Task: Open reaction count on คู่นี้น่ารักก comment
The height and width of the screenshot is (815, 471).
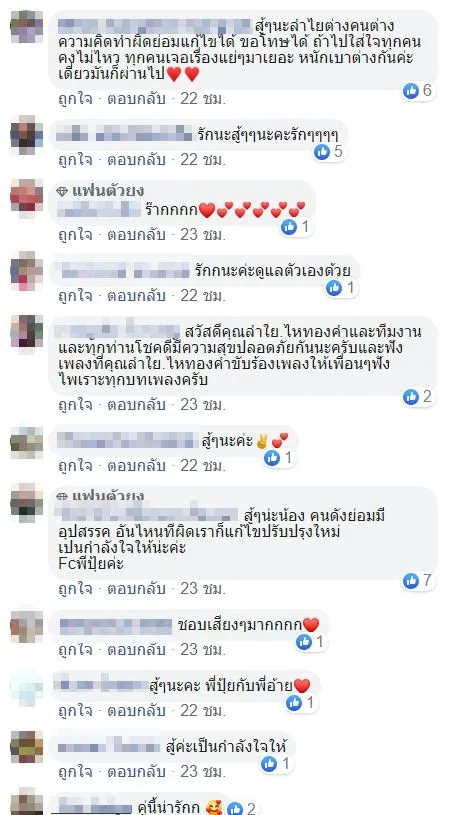Action: coord(243,808)
